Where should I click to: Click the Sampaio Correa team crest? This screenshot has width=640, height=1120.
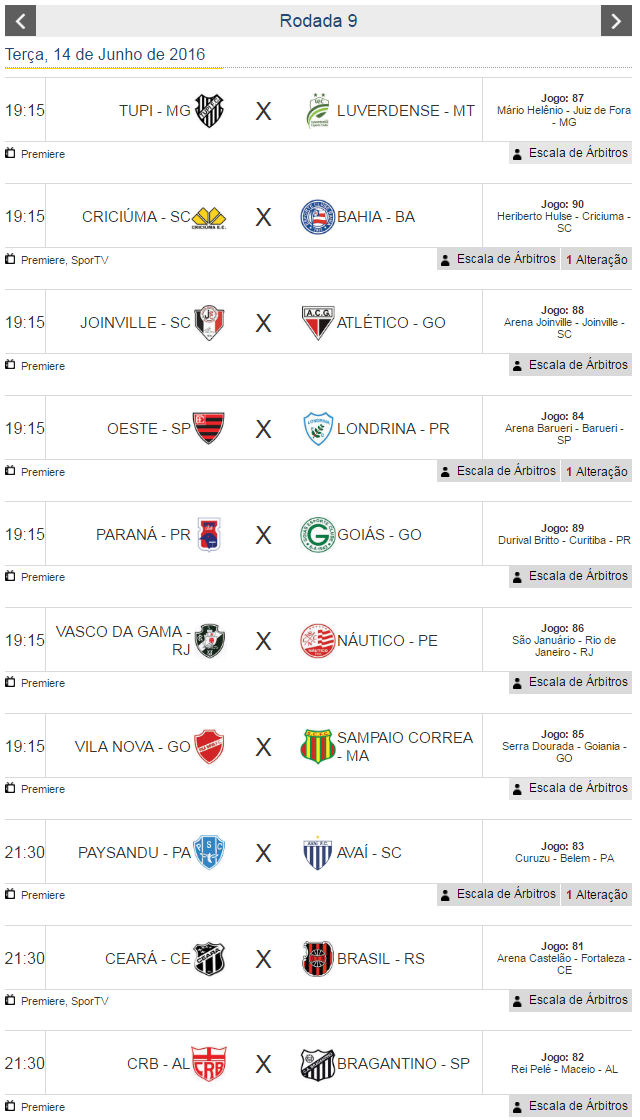(x=317, y=746)
